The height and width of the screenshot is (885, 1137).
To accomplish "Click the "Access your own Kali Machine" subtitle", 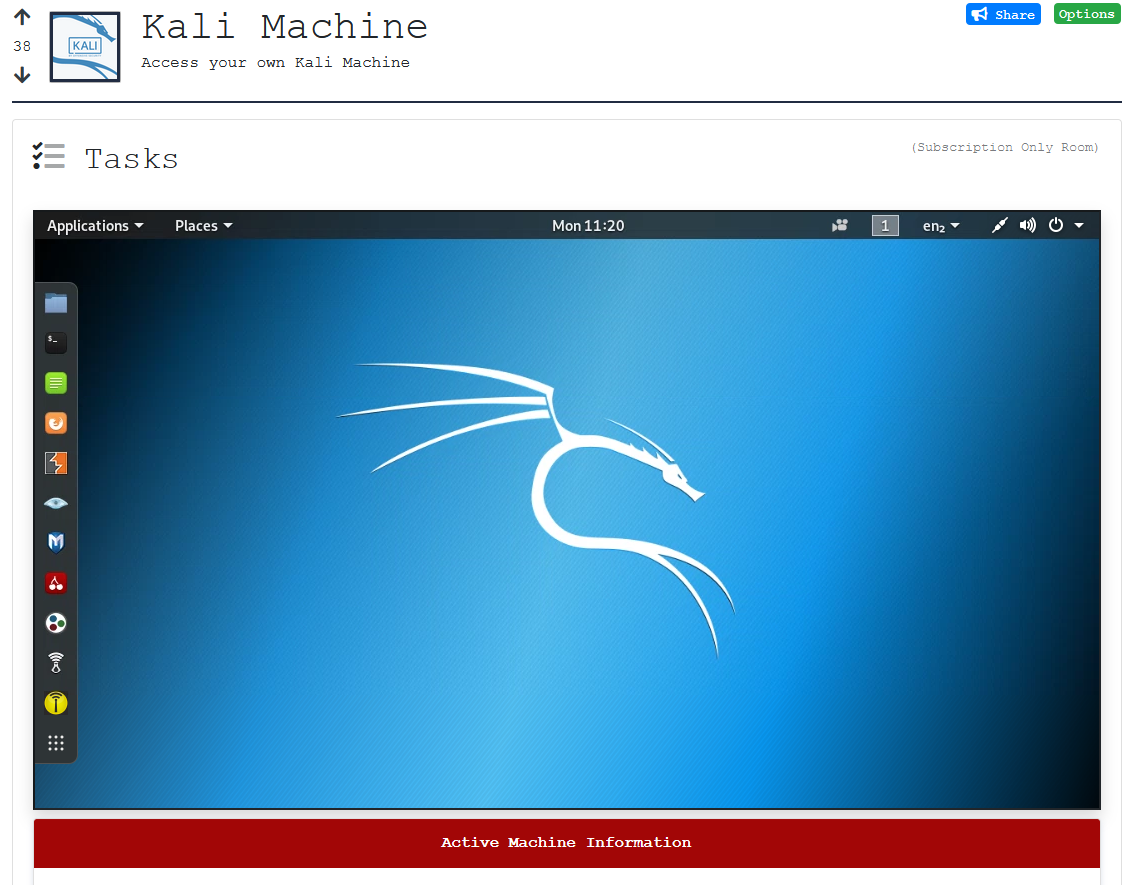I will point(276,62).
